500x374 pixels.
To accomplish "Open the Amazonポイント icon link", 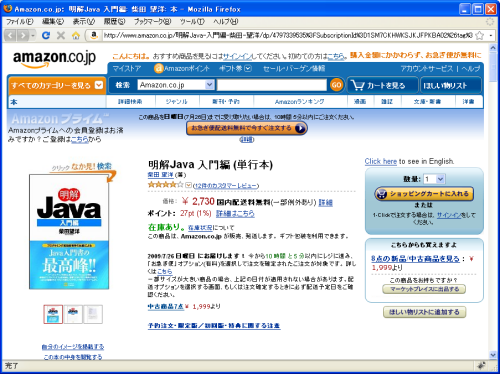I will click(x=159, y=69).
